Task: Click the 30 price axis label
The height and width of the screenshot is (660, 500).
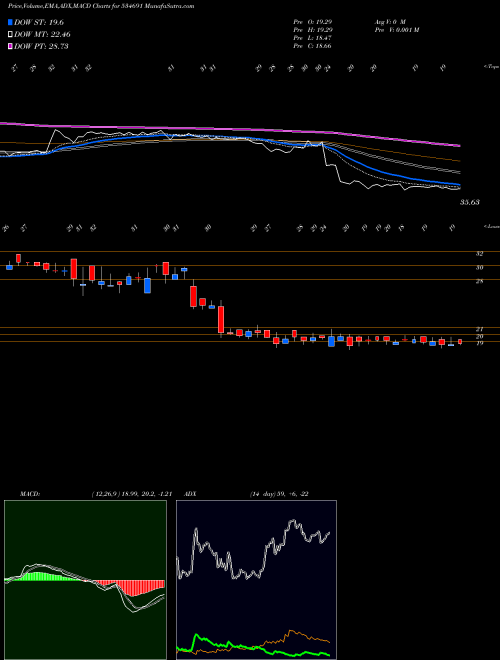Action: pos(479,267)
